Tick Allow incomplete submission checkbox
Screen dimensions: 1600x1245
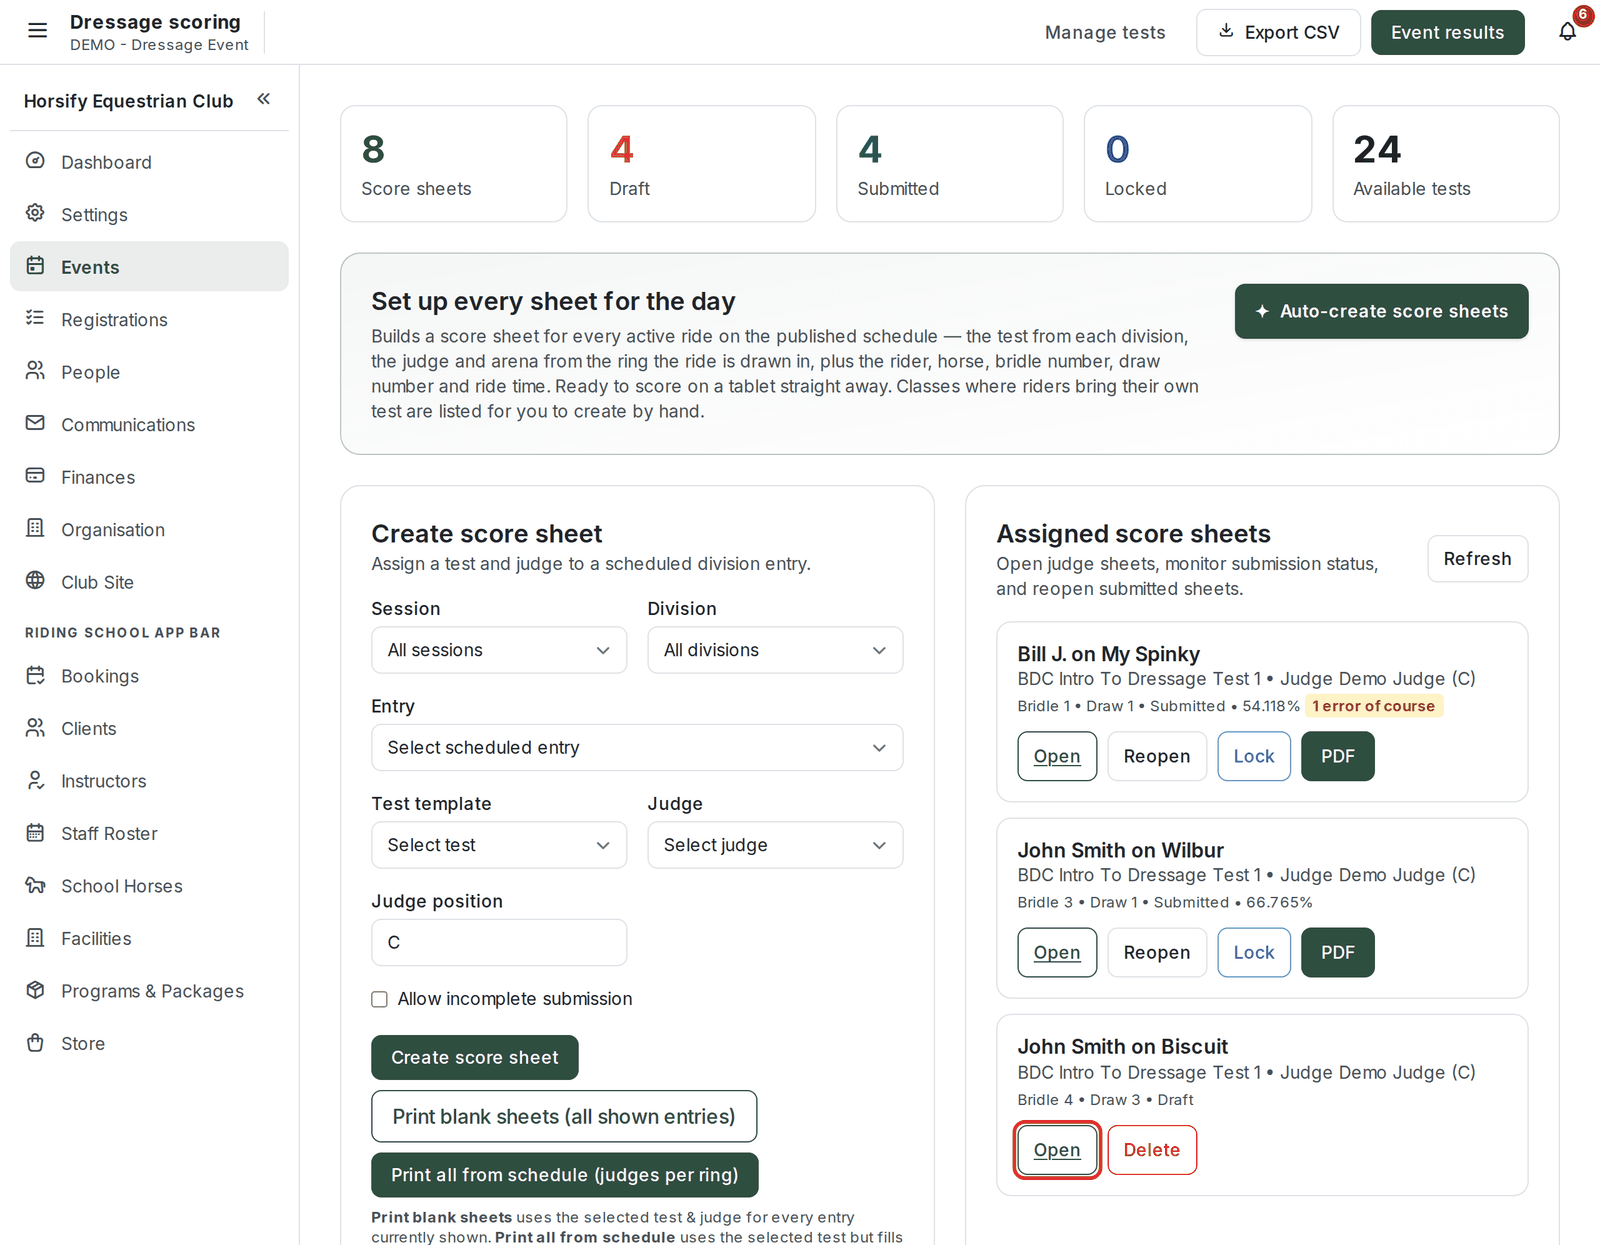coord(379,999)
